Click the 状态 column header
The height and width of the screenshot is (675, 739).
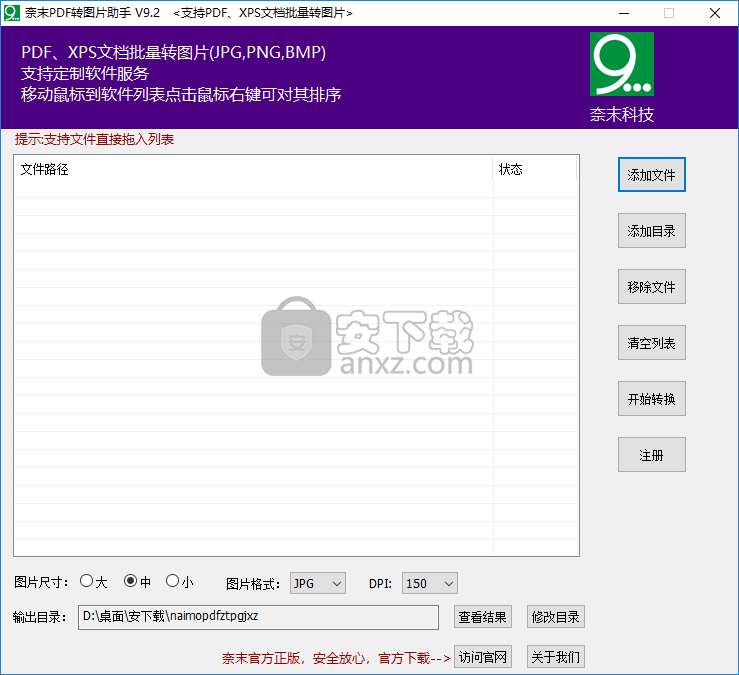point(535,169)
